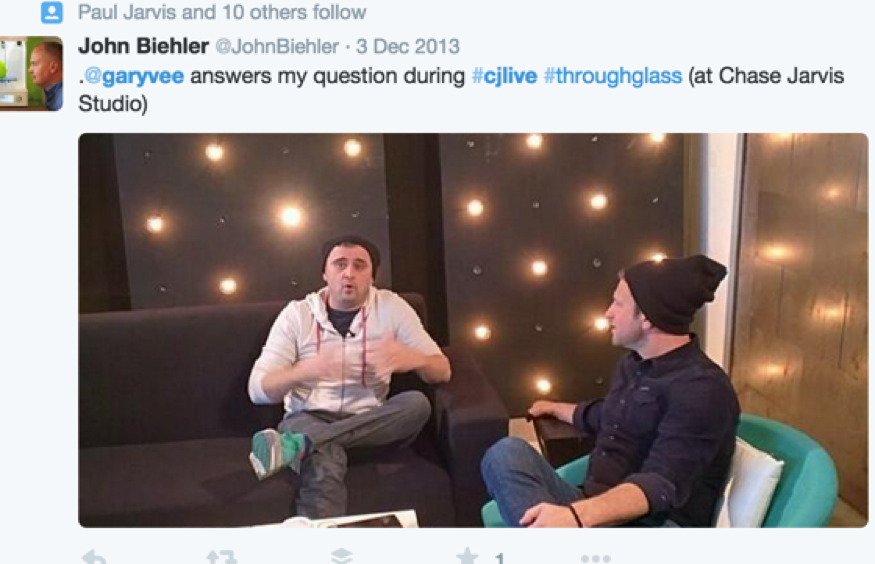Open John Biehler's profile avatar
Viewport: 875px width, 564px height.
[31, 74]
